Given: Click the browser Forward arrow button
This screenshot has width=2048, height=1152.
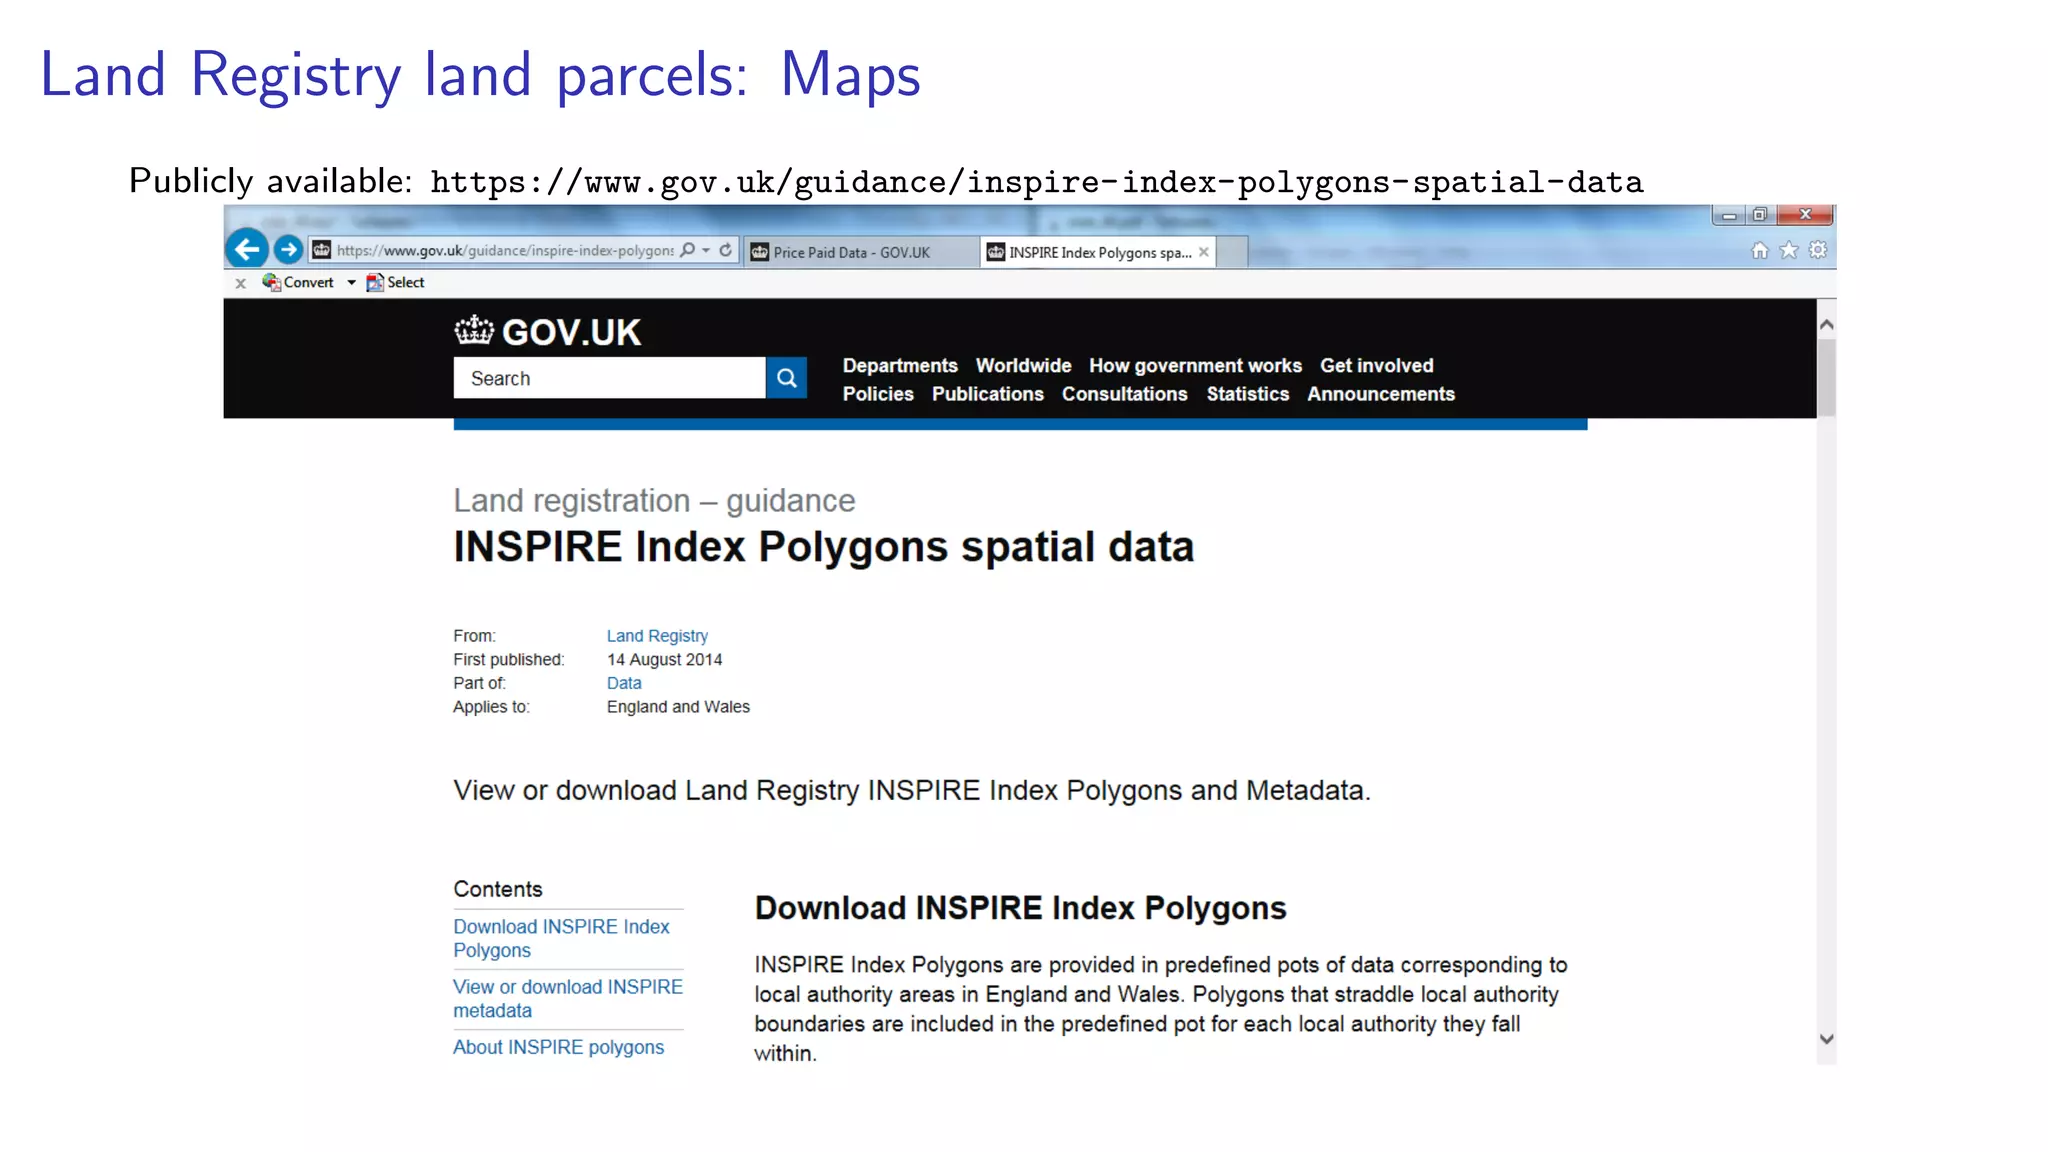Looking at the screenshot, I should click(x=288, y=249).
